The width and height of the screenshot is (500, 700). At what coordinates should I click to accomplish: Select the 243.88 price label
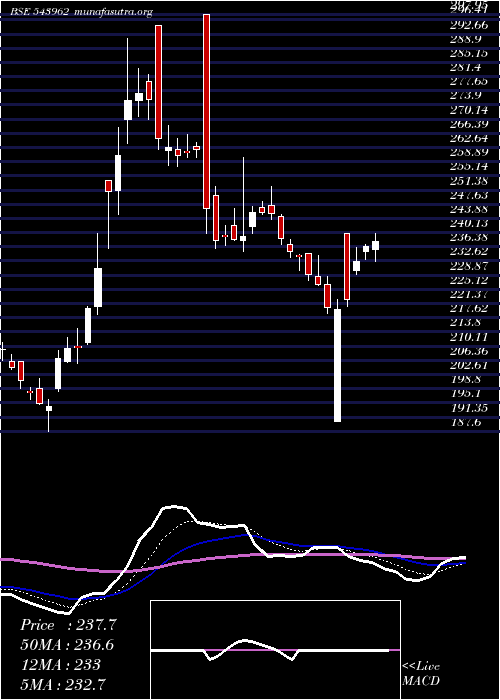tap(469, 209)
